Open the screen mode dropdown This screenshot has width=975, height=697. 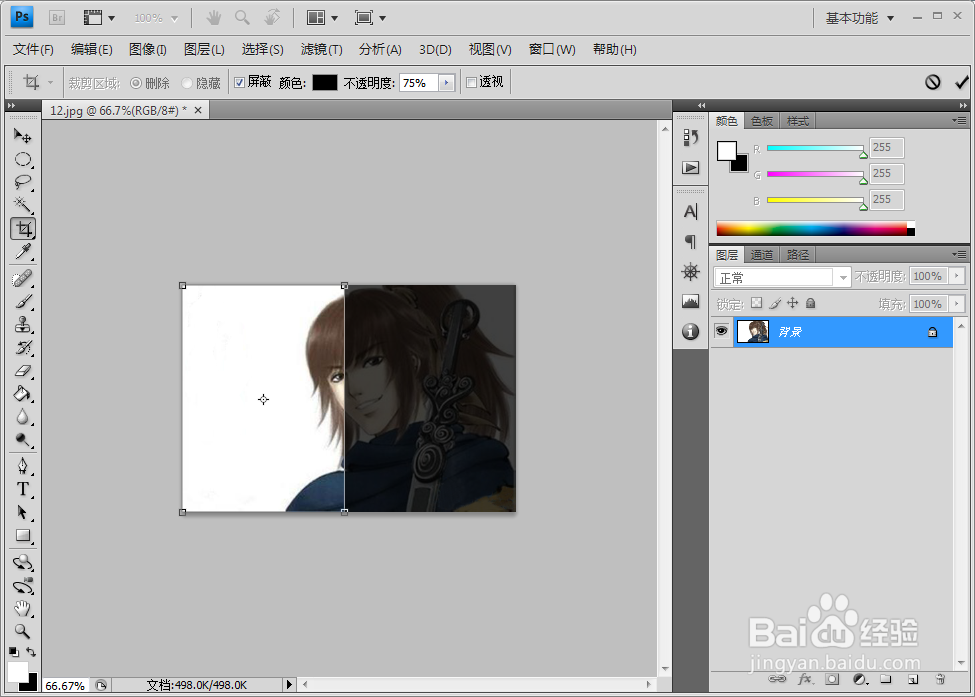coord(370,18)
